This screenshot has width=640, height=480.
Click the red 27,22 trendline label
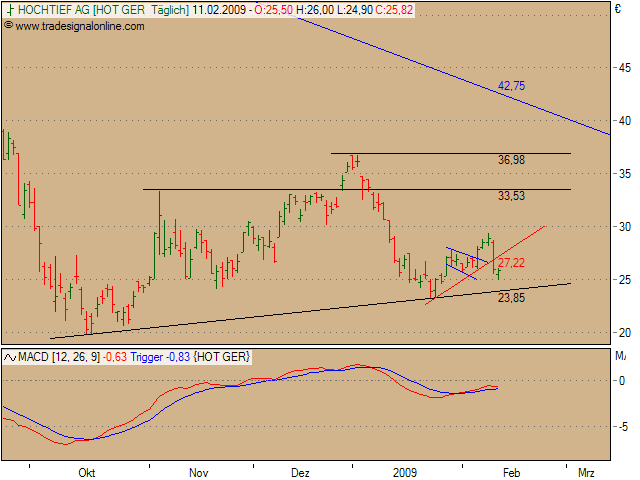(x=511, y=263)
